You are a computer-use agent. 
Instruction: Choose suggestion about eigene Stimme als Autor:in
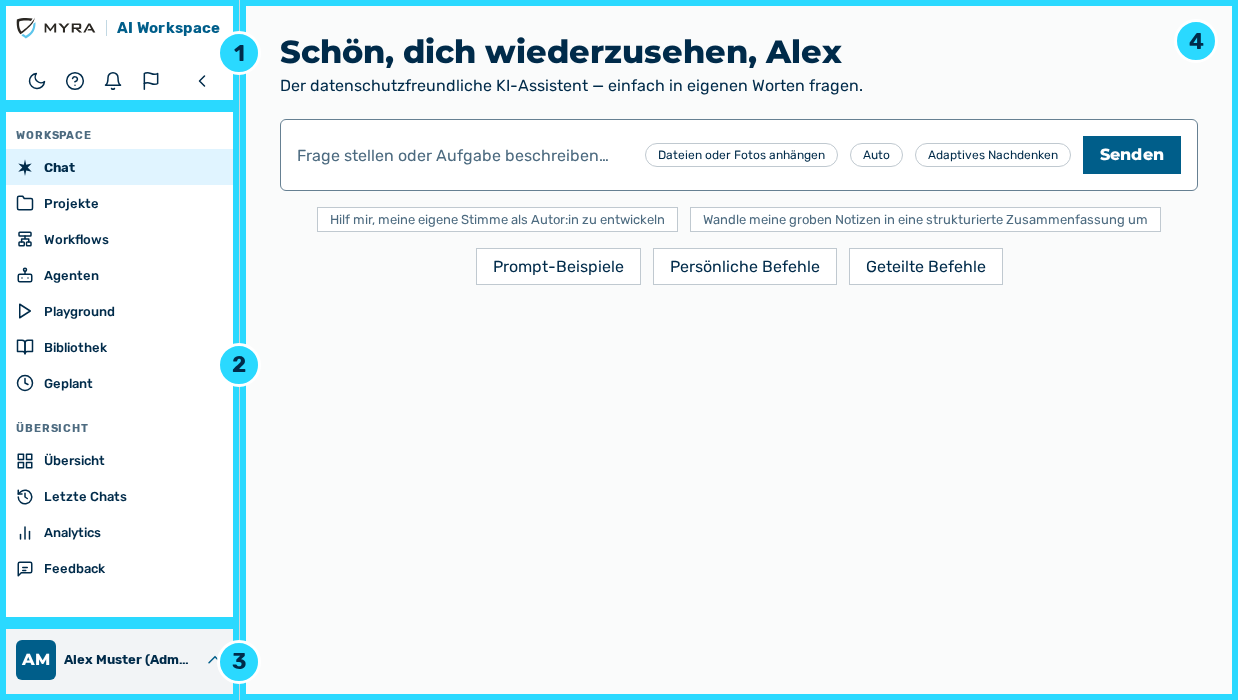(497, 220)
